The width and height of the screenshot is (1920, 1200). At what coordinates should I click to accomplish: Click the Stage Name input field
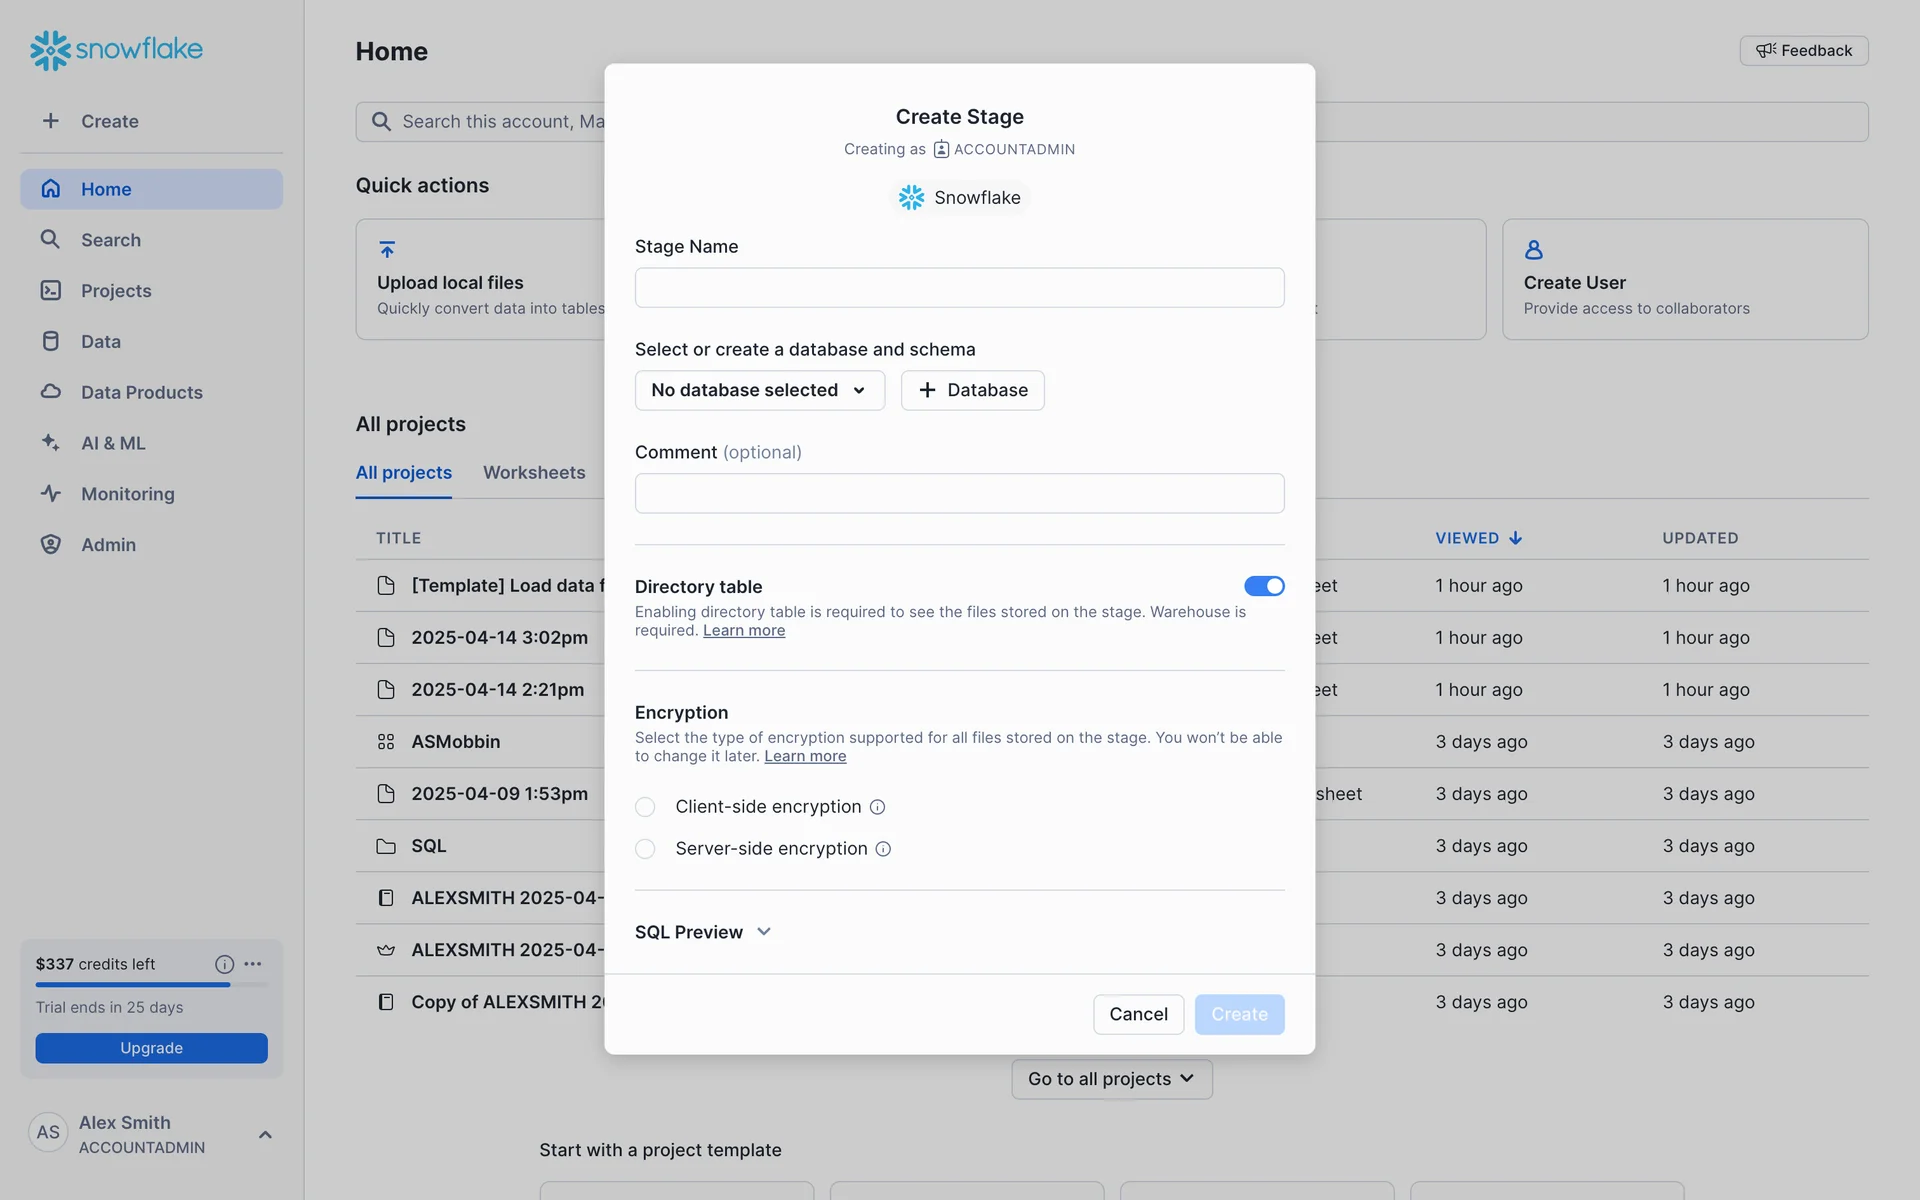click(959, 288)
